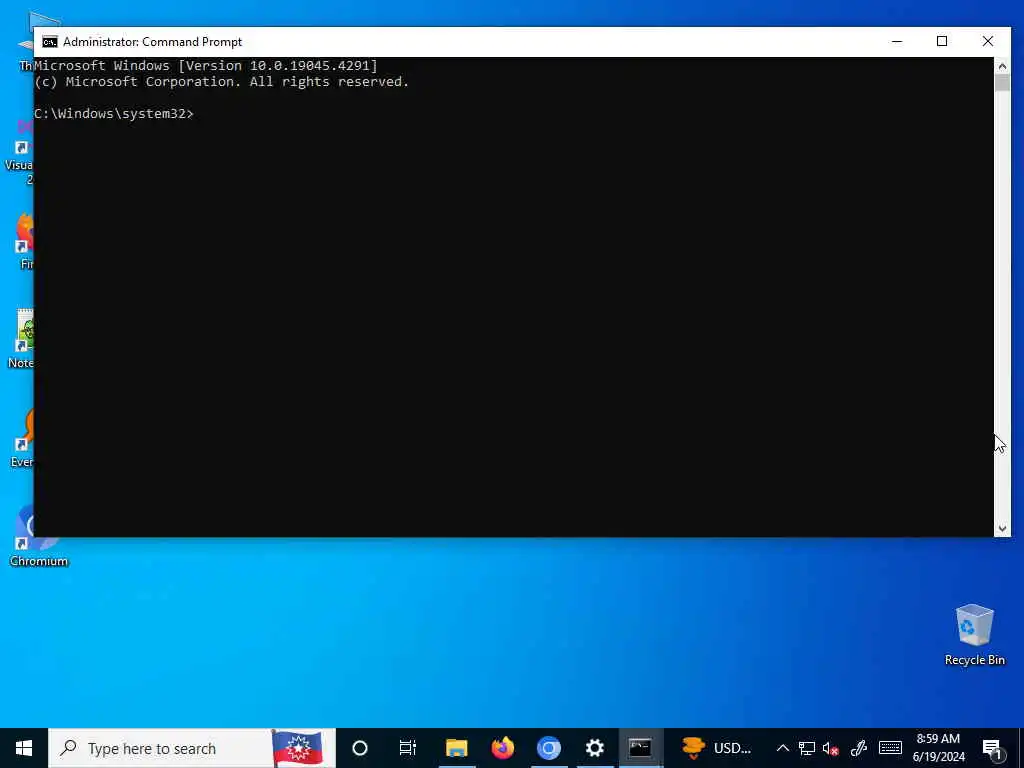1024x768 pixels.
Task: Maximize the Command Prompt window
Action: (x=942, y=42)
